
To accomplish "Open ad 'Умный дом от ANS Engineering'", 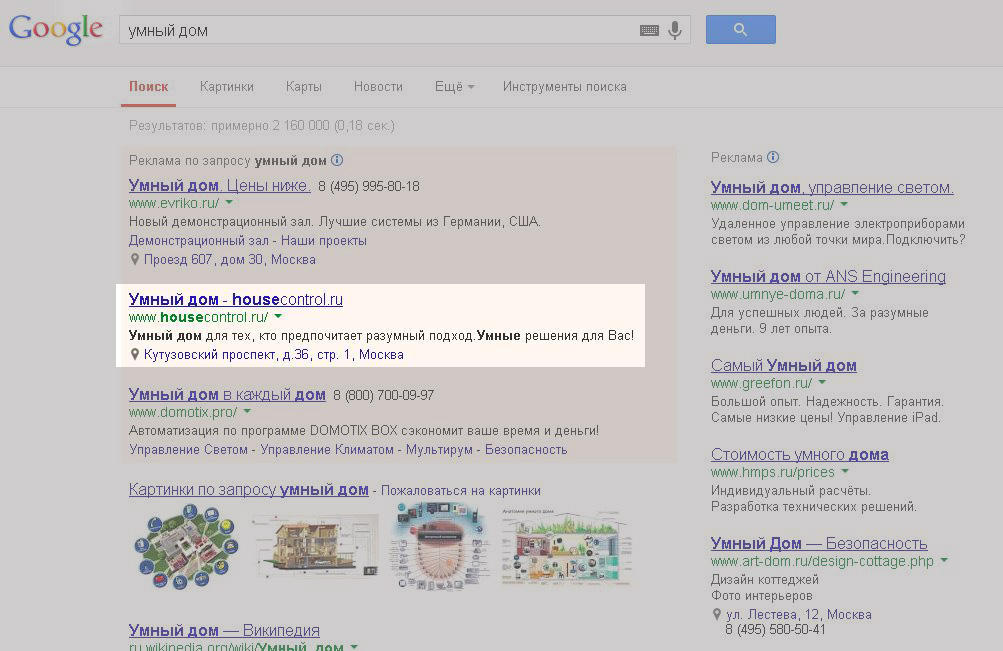I will [x=828, y=276].
